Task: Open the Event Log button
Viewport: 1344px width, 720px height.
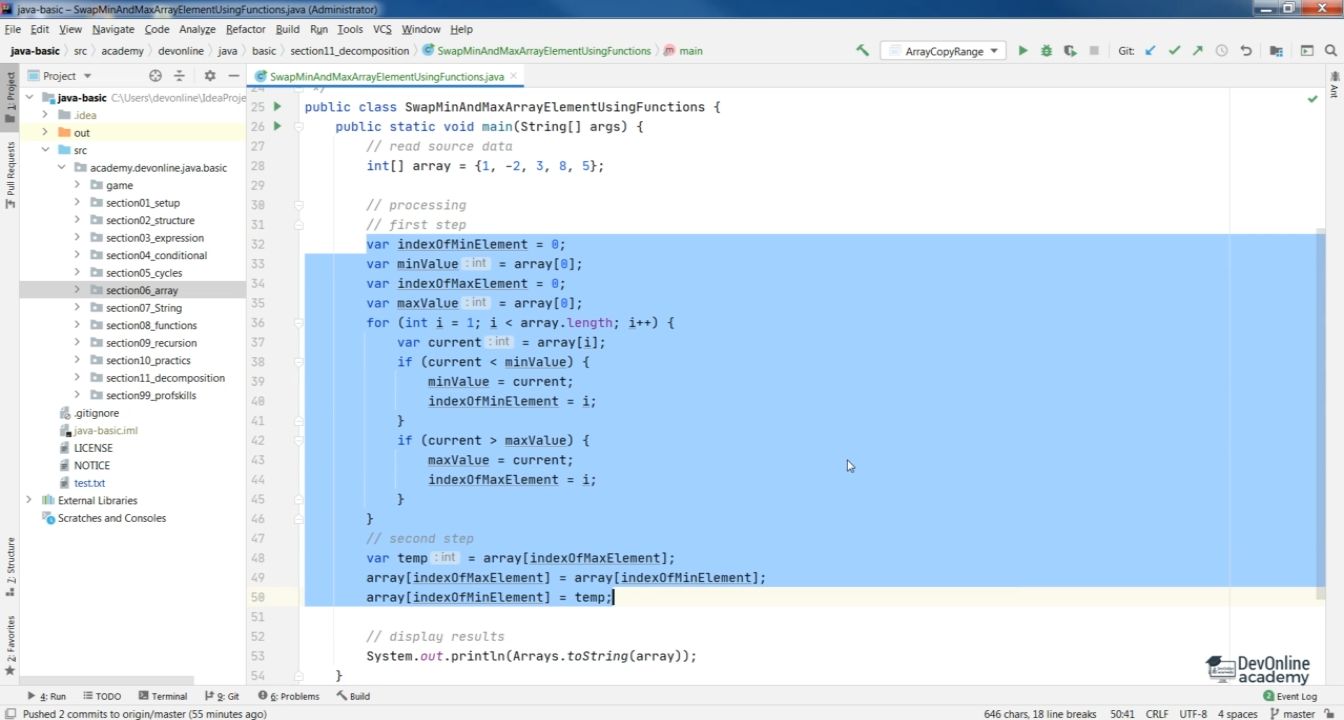Action: [1290, 696]
